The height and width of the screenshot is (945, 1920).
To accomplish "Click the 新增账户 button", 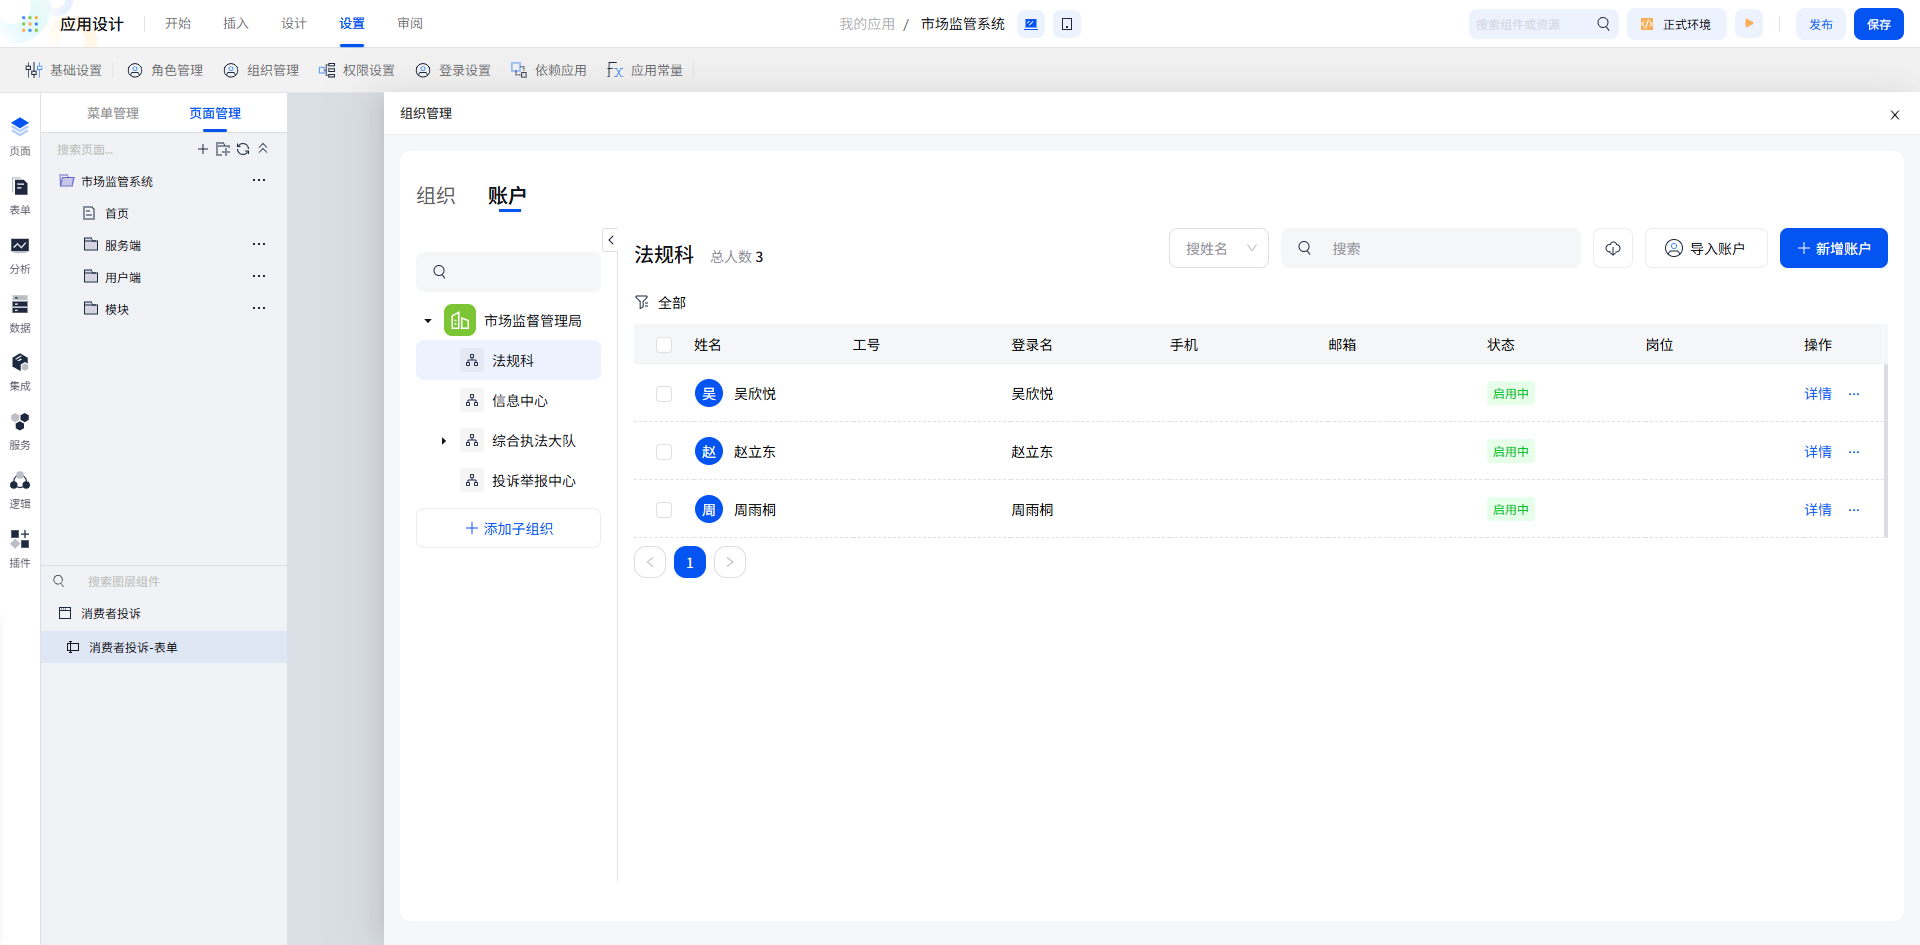I will [1833, 248].
